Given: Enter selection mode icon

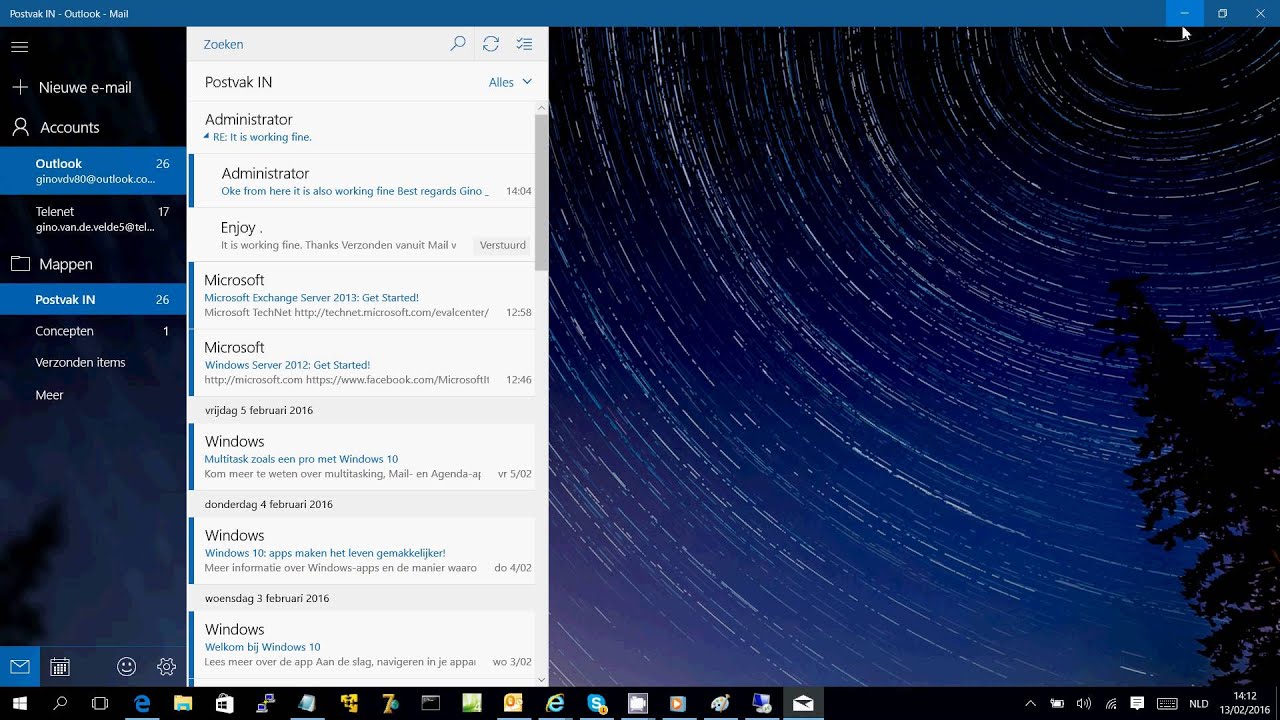Looking at the screenshot, I should (524, 44).
